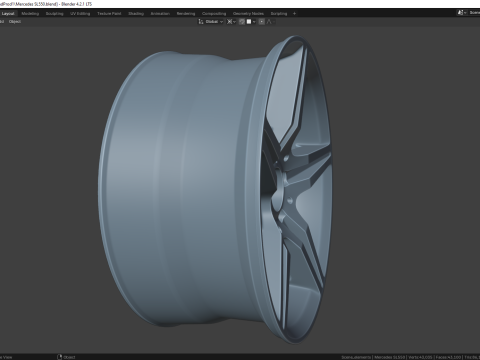Open the Sculpting workspace tab
Viewport: 480px width, 360px height.
(54, 14)
